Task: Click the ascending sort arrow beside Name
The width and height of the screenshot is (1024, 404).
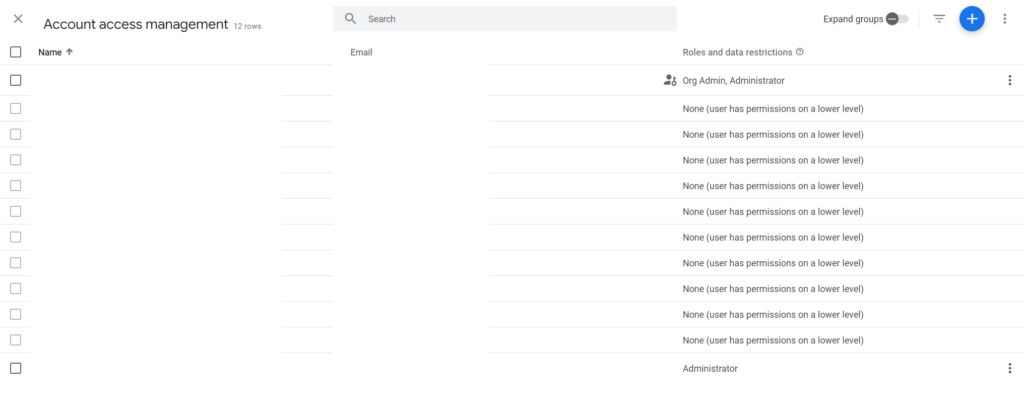Action: point(69,52)
